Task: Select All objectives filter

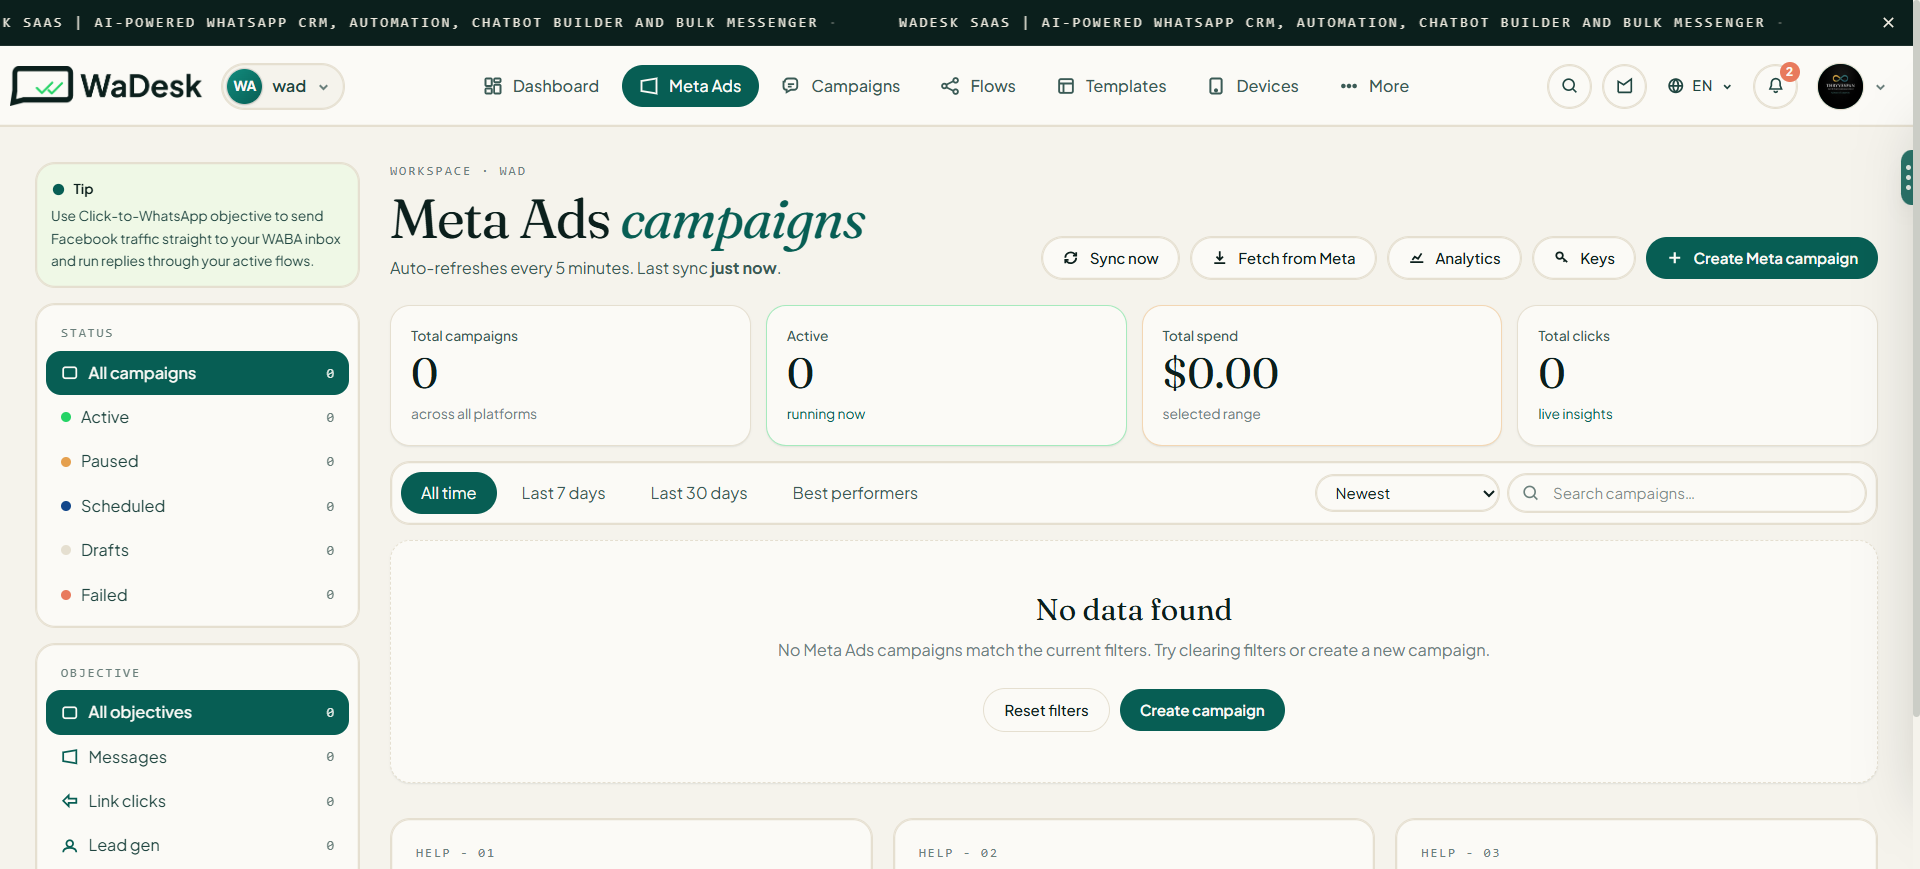Action: tap(197, 712)
